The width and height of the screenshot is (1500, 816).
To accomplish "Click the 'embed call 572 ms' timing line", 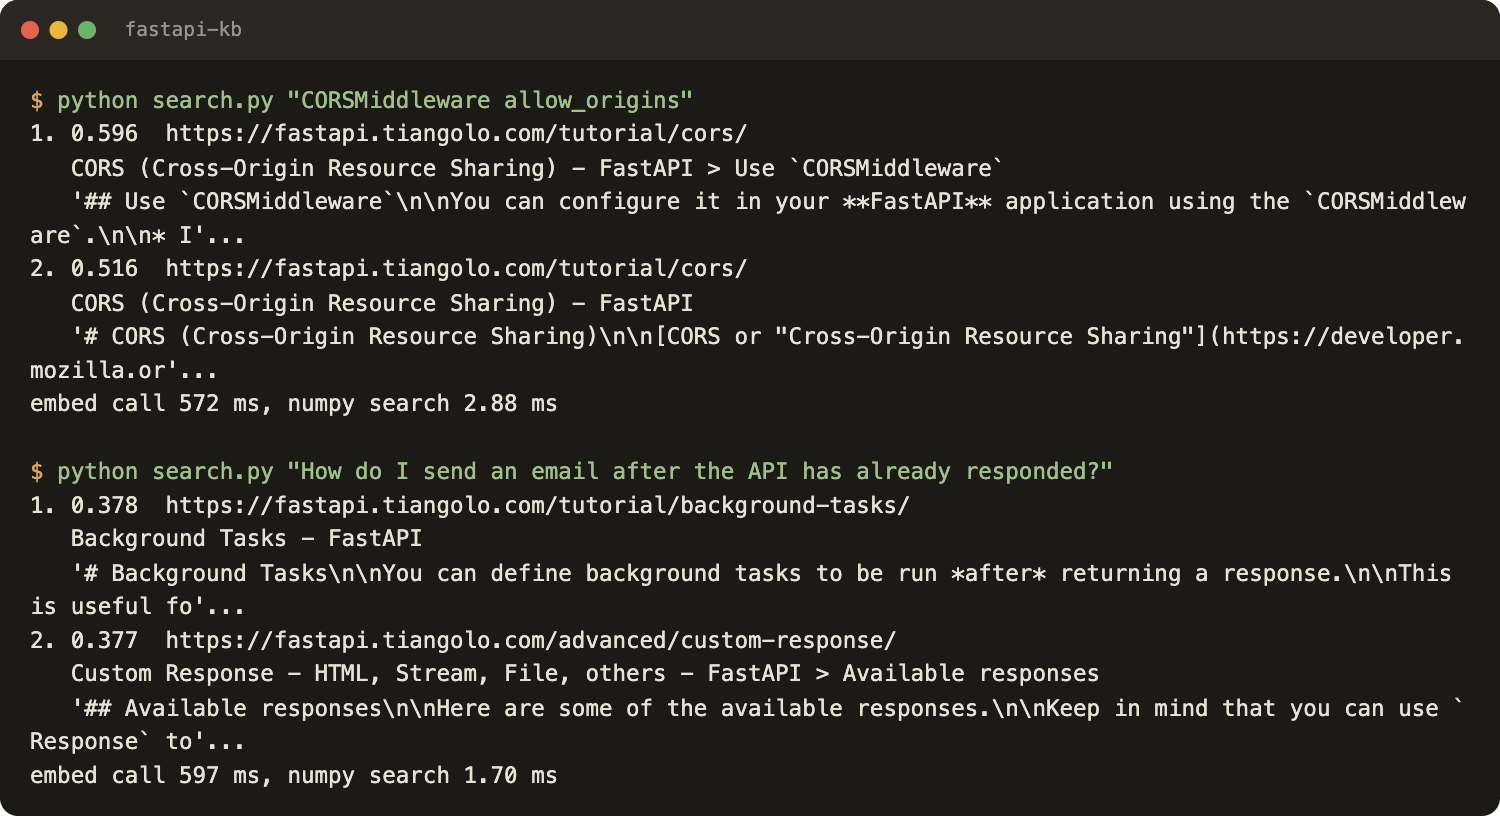I will click(x=294, y=404).
